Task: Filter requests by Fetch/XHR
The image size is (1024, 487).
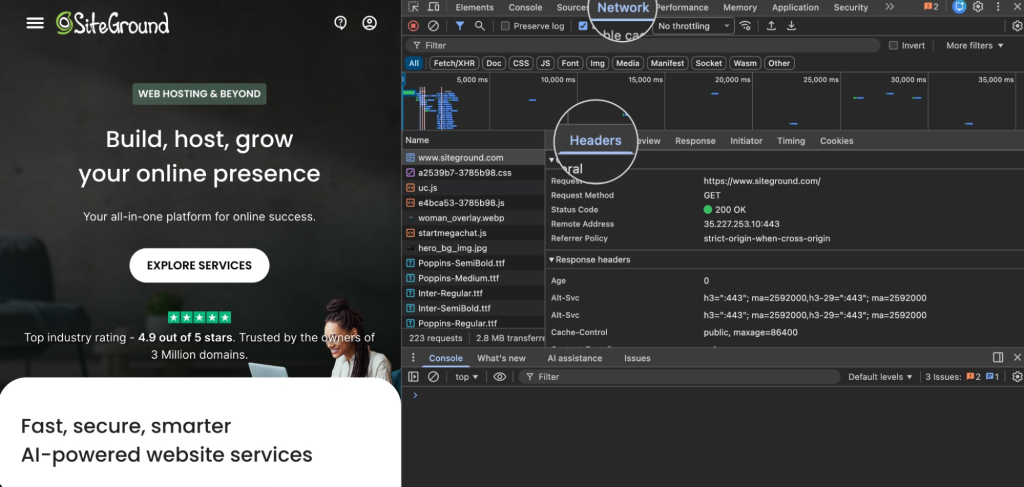Action: tap(455, 63)
